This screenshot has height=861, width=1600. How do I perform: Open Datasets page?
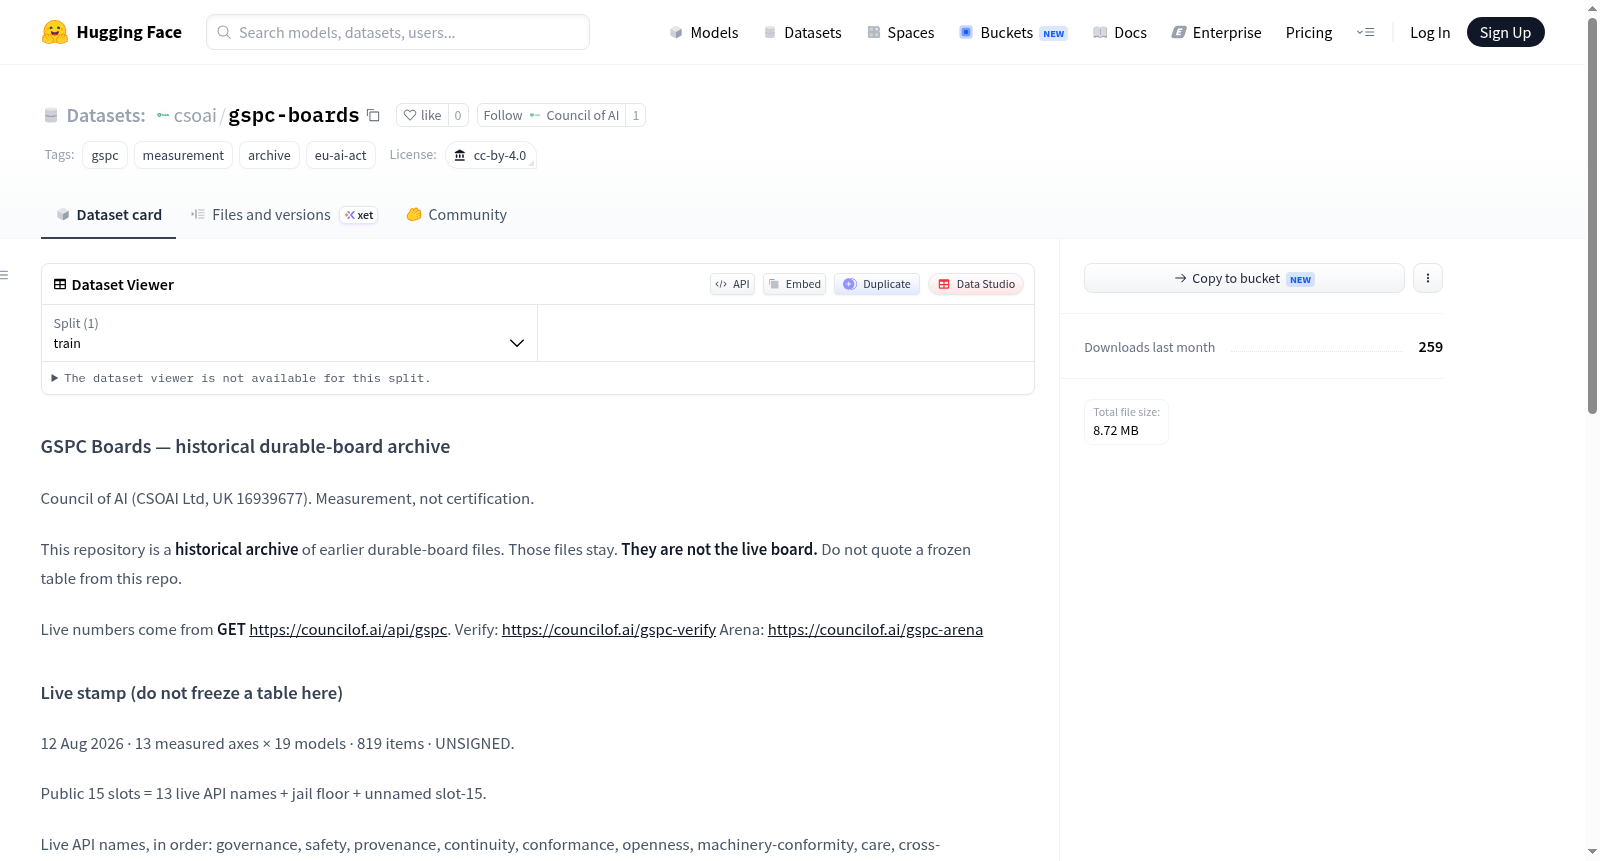coord(803,32)
